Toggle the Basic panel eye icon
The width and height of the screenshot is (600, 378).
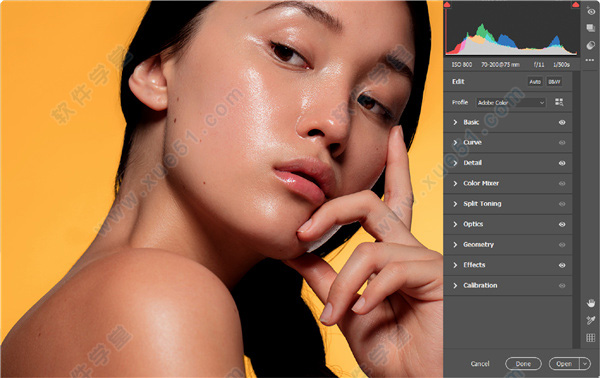click(x=562, y=122)
